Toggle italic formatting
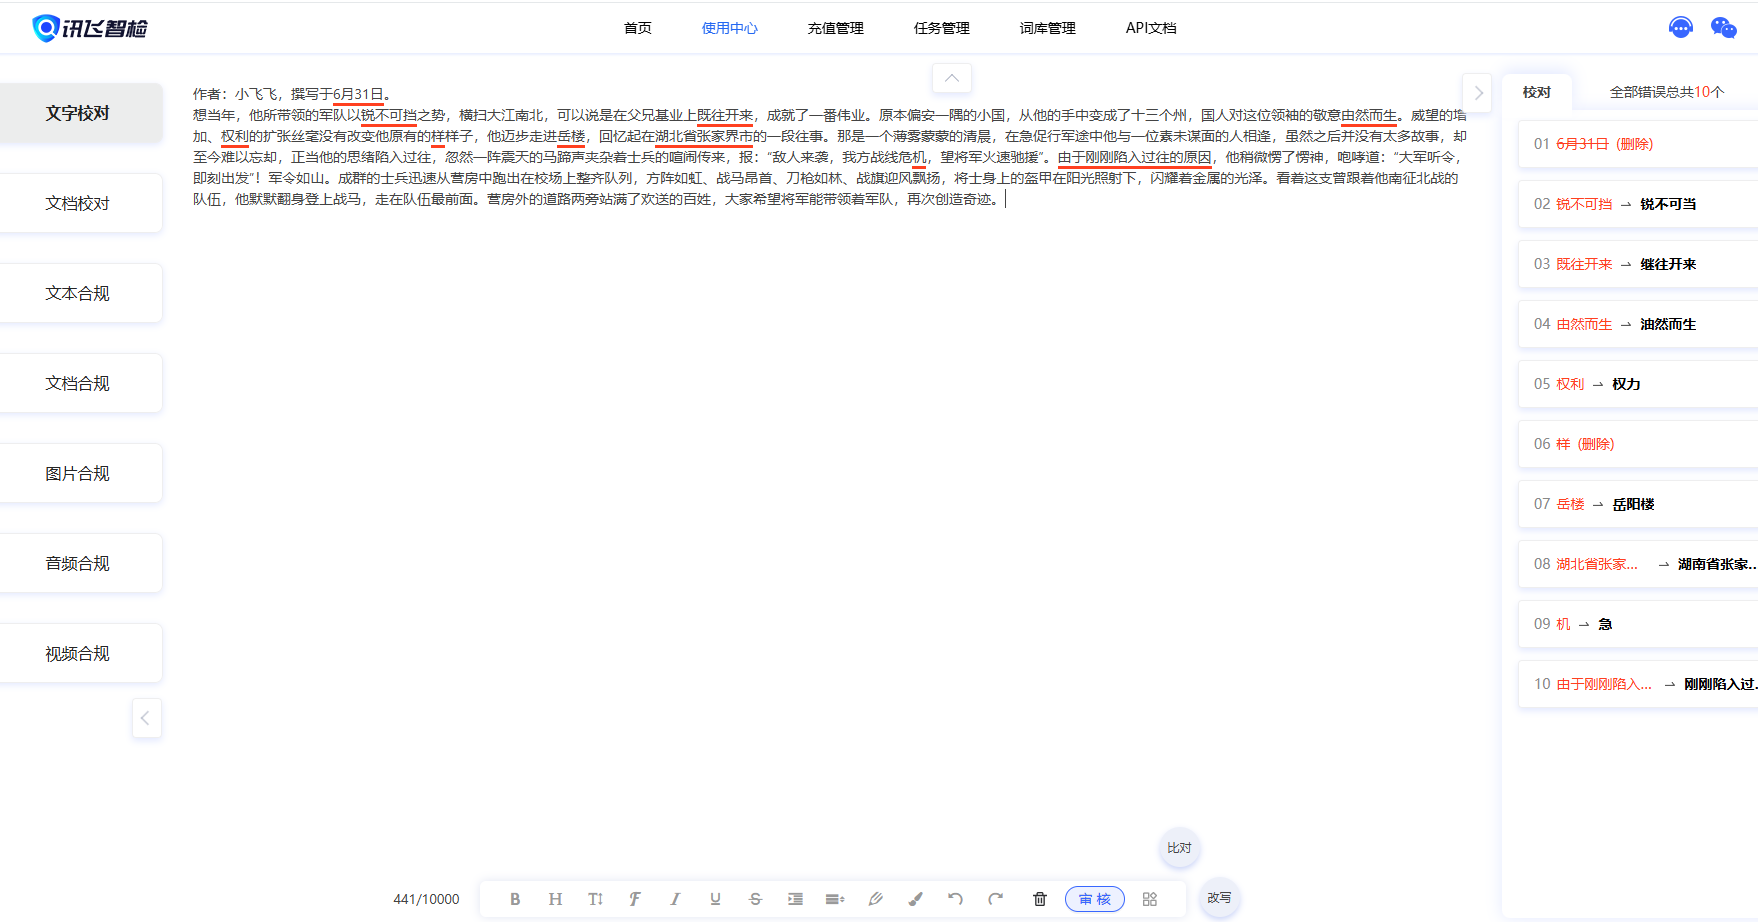1758x922 pixels. (675, 899)
